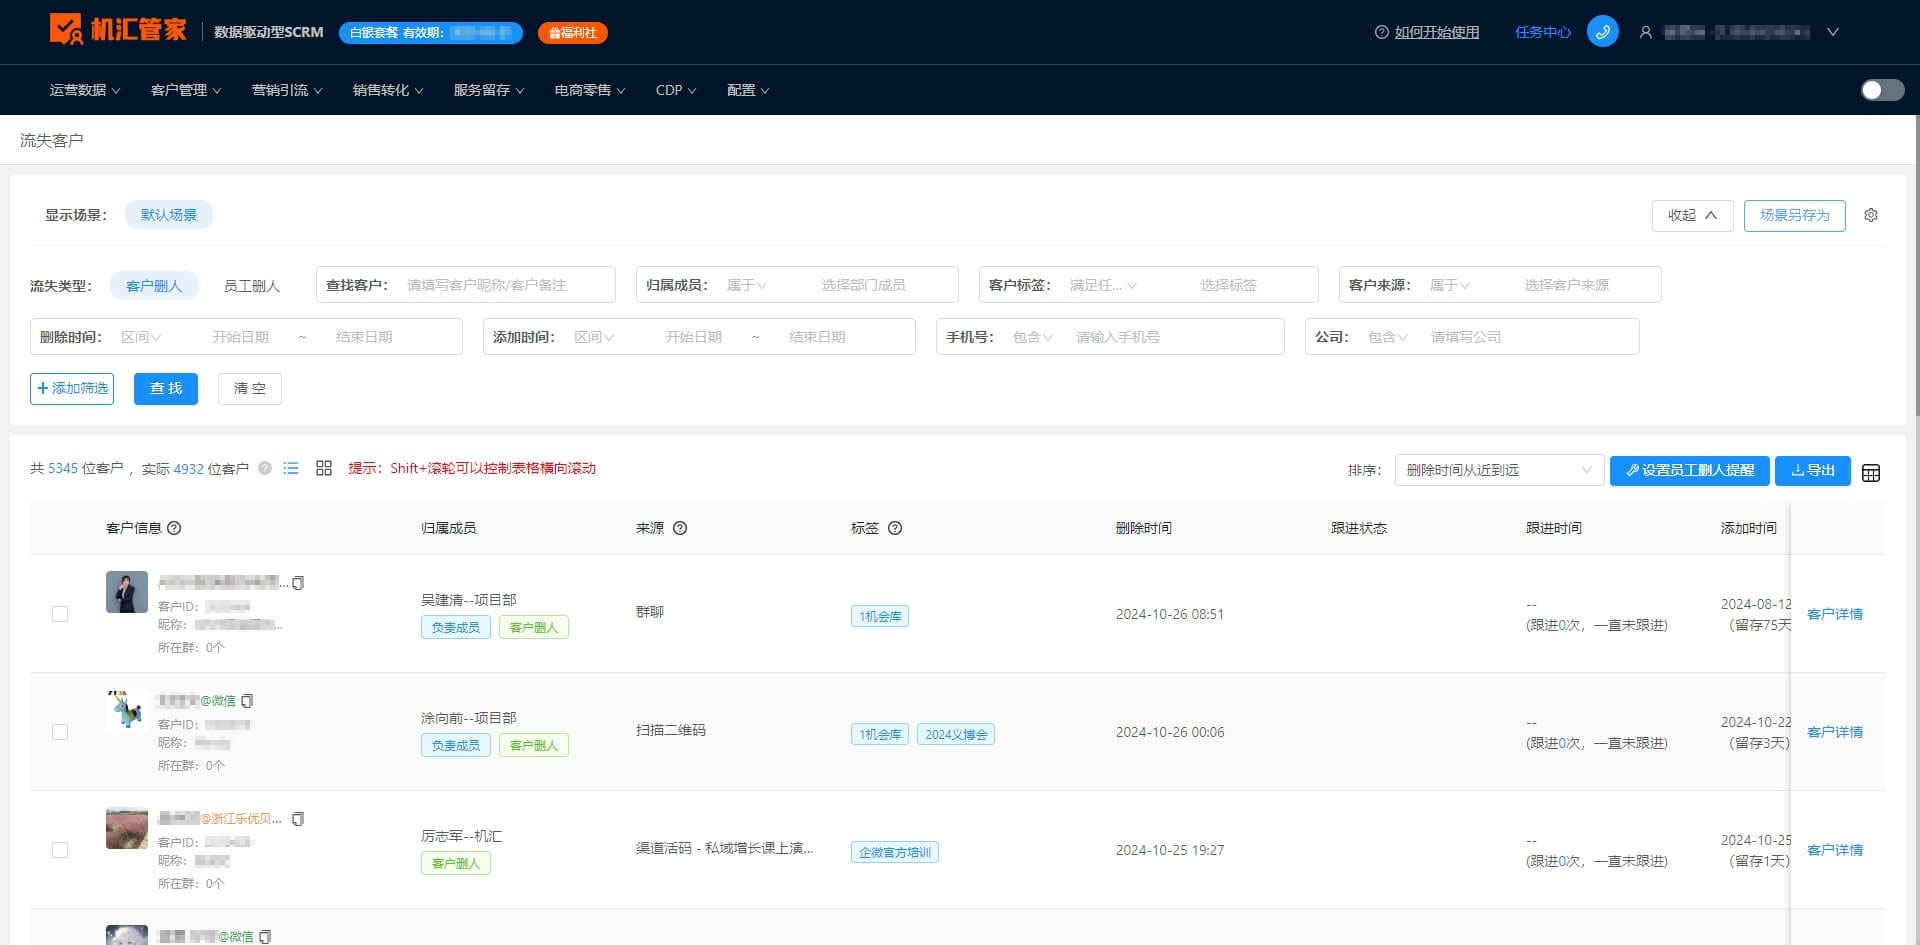The height and width of the screenshot is (945, 1920).
Task: Open table column settings icon
Action: point(1871,473)
